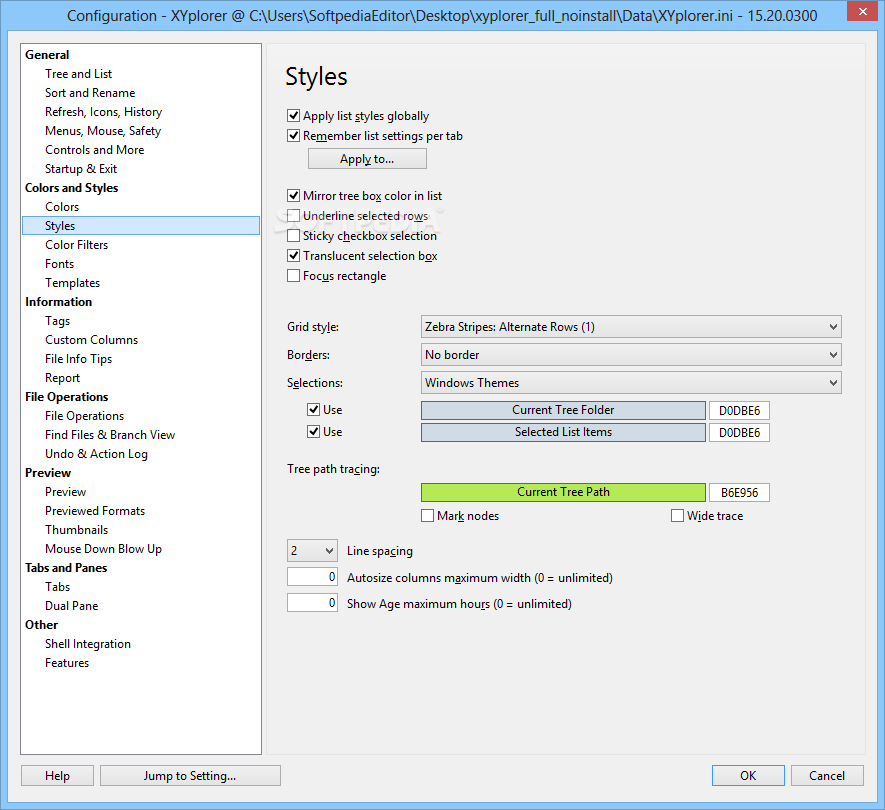Open Undo & Action Log settings
885x810 pixels.
97,454
